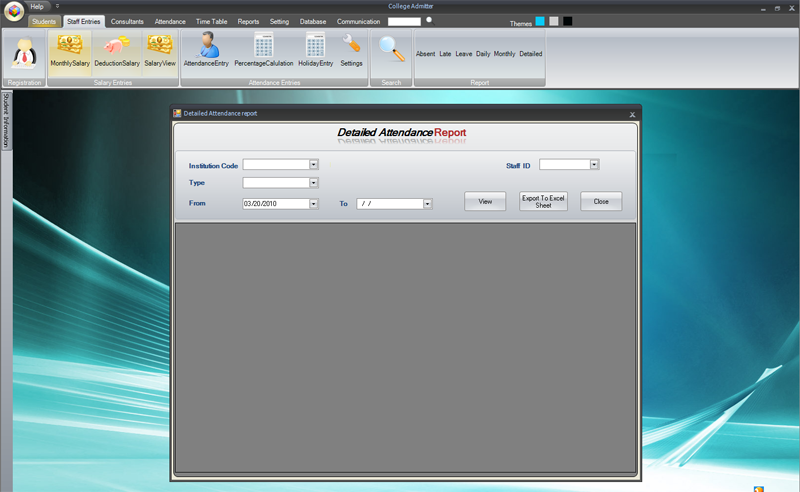Select the black theme swatch
The width and height of the screenshot is (800, 492).
tap(567, 21)
